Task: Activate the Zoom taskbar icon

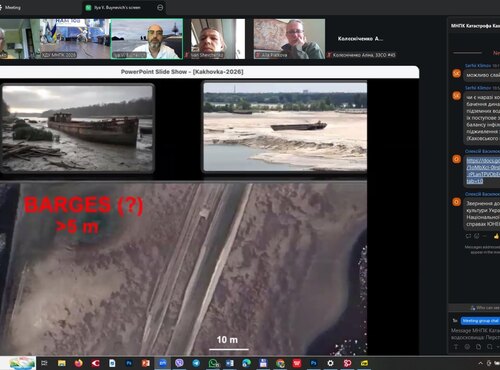Action: (163, 363)
